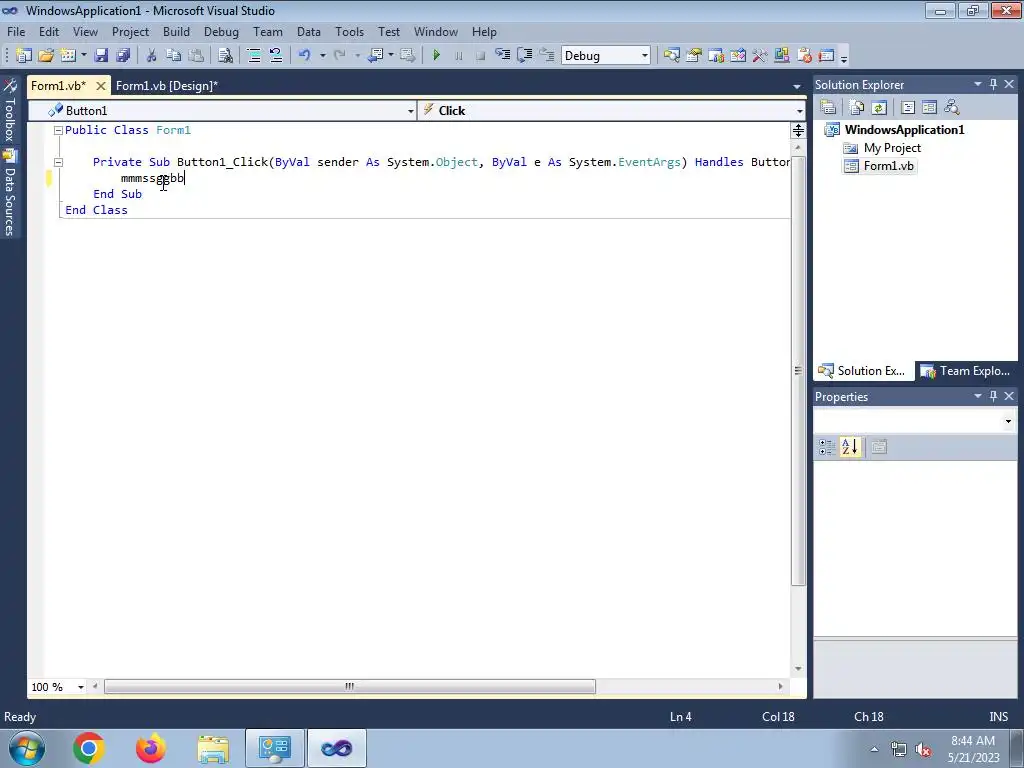Open the Button1 class name dropdown
This screenshot has width=1024, height=768.
pyautogui.click(x=411, y=111)
